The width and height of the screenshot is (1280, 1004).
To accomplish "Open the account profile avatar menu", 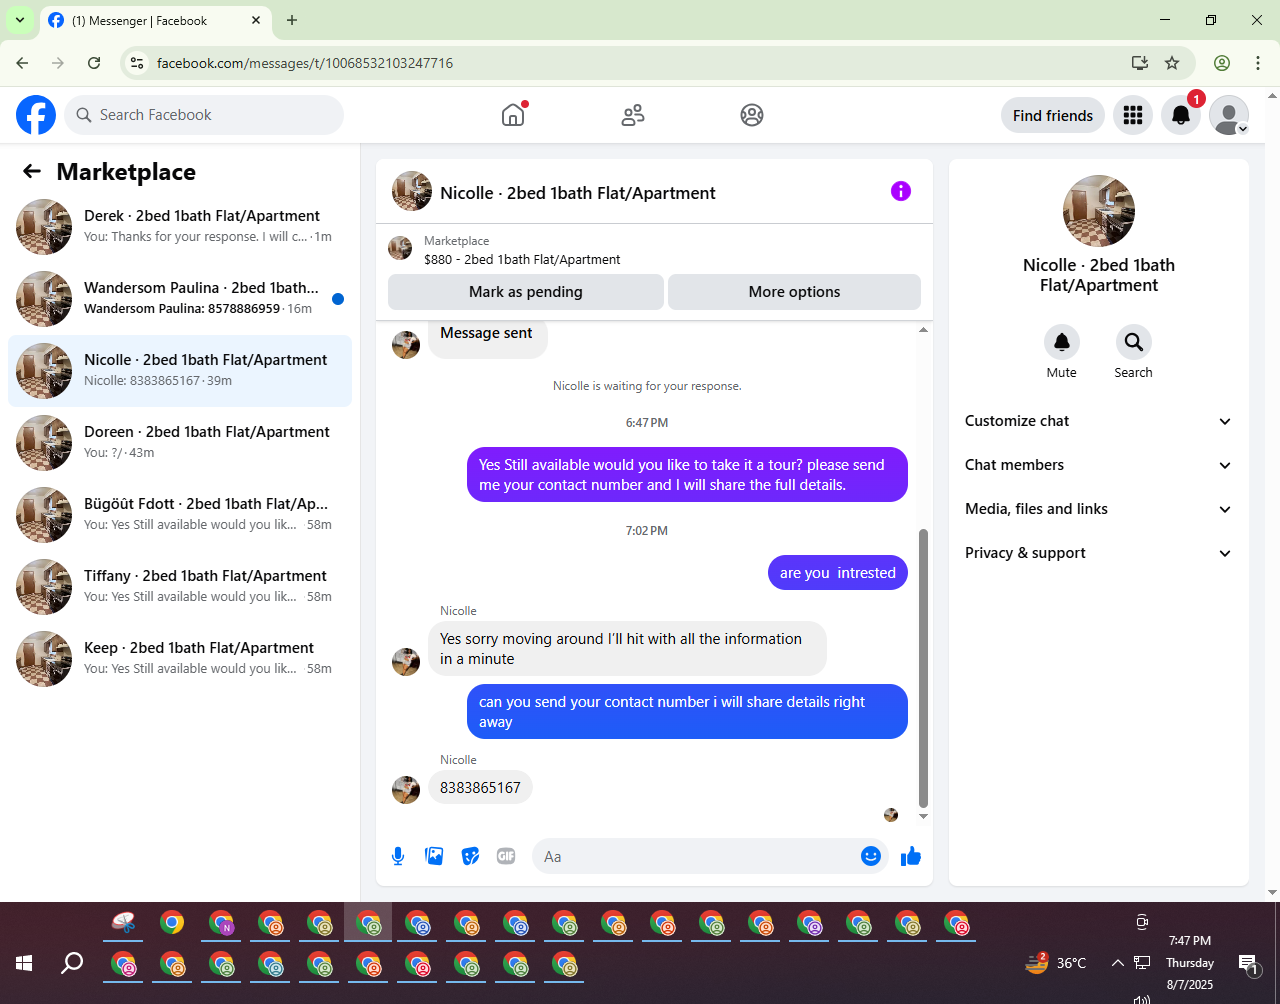I will [1229, 115].
